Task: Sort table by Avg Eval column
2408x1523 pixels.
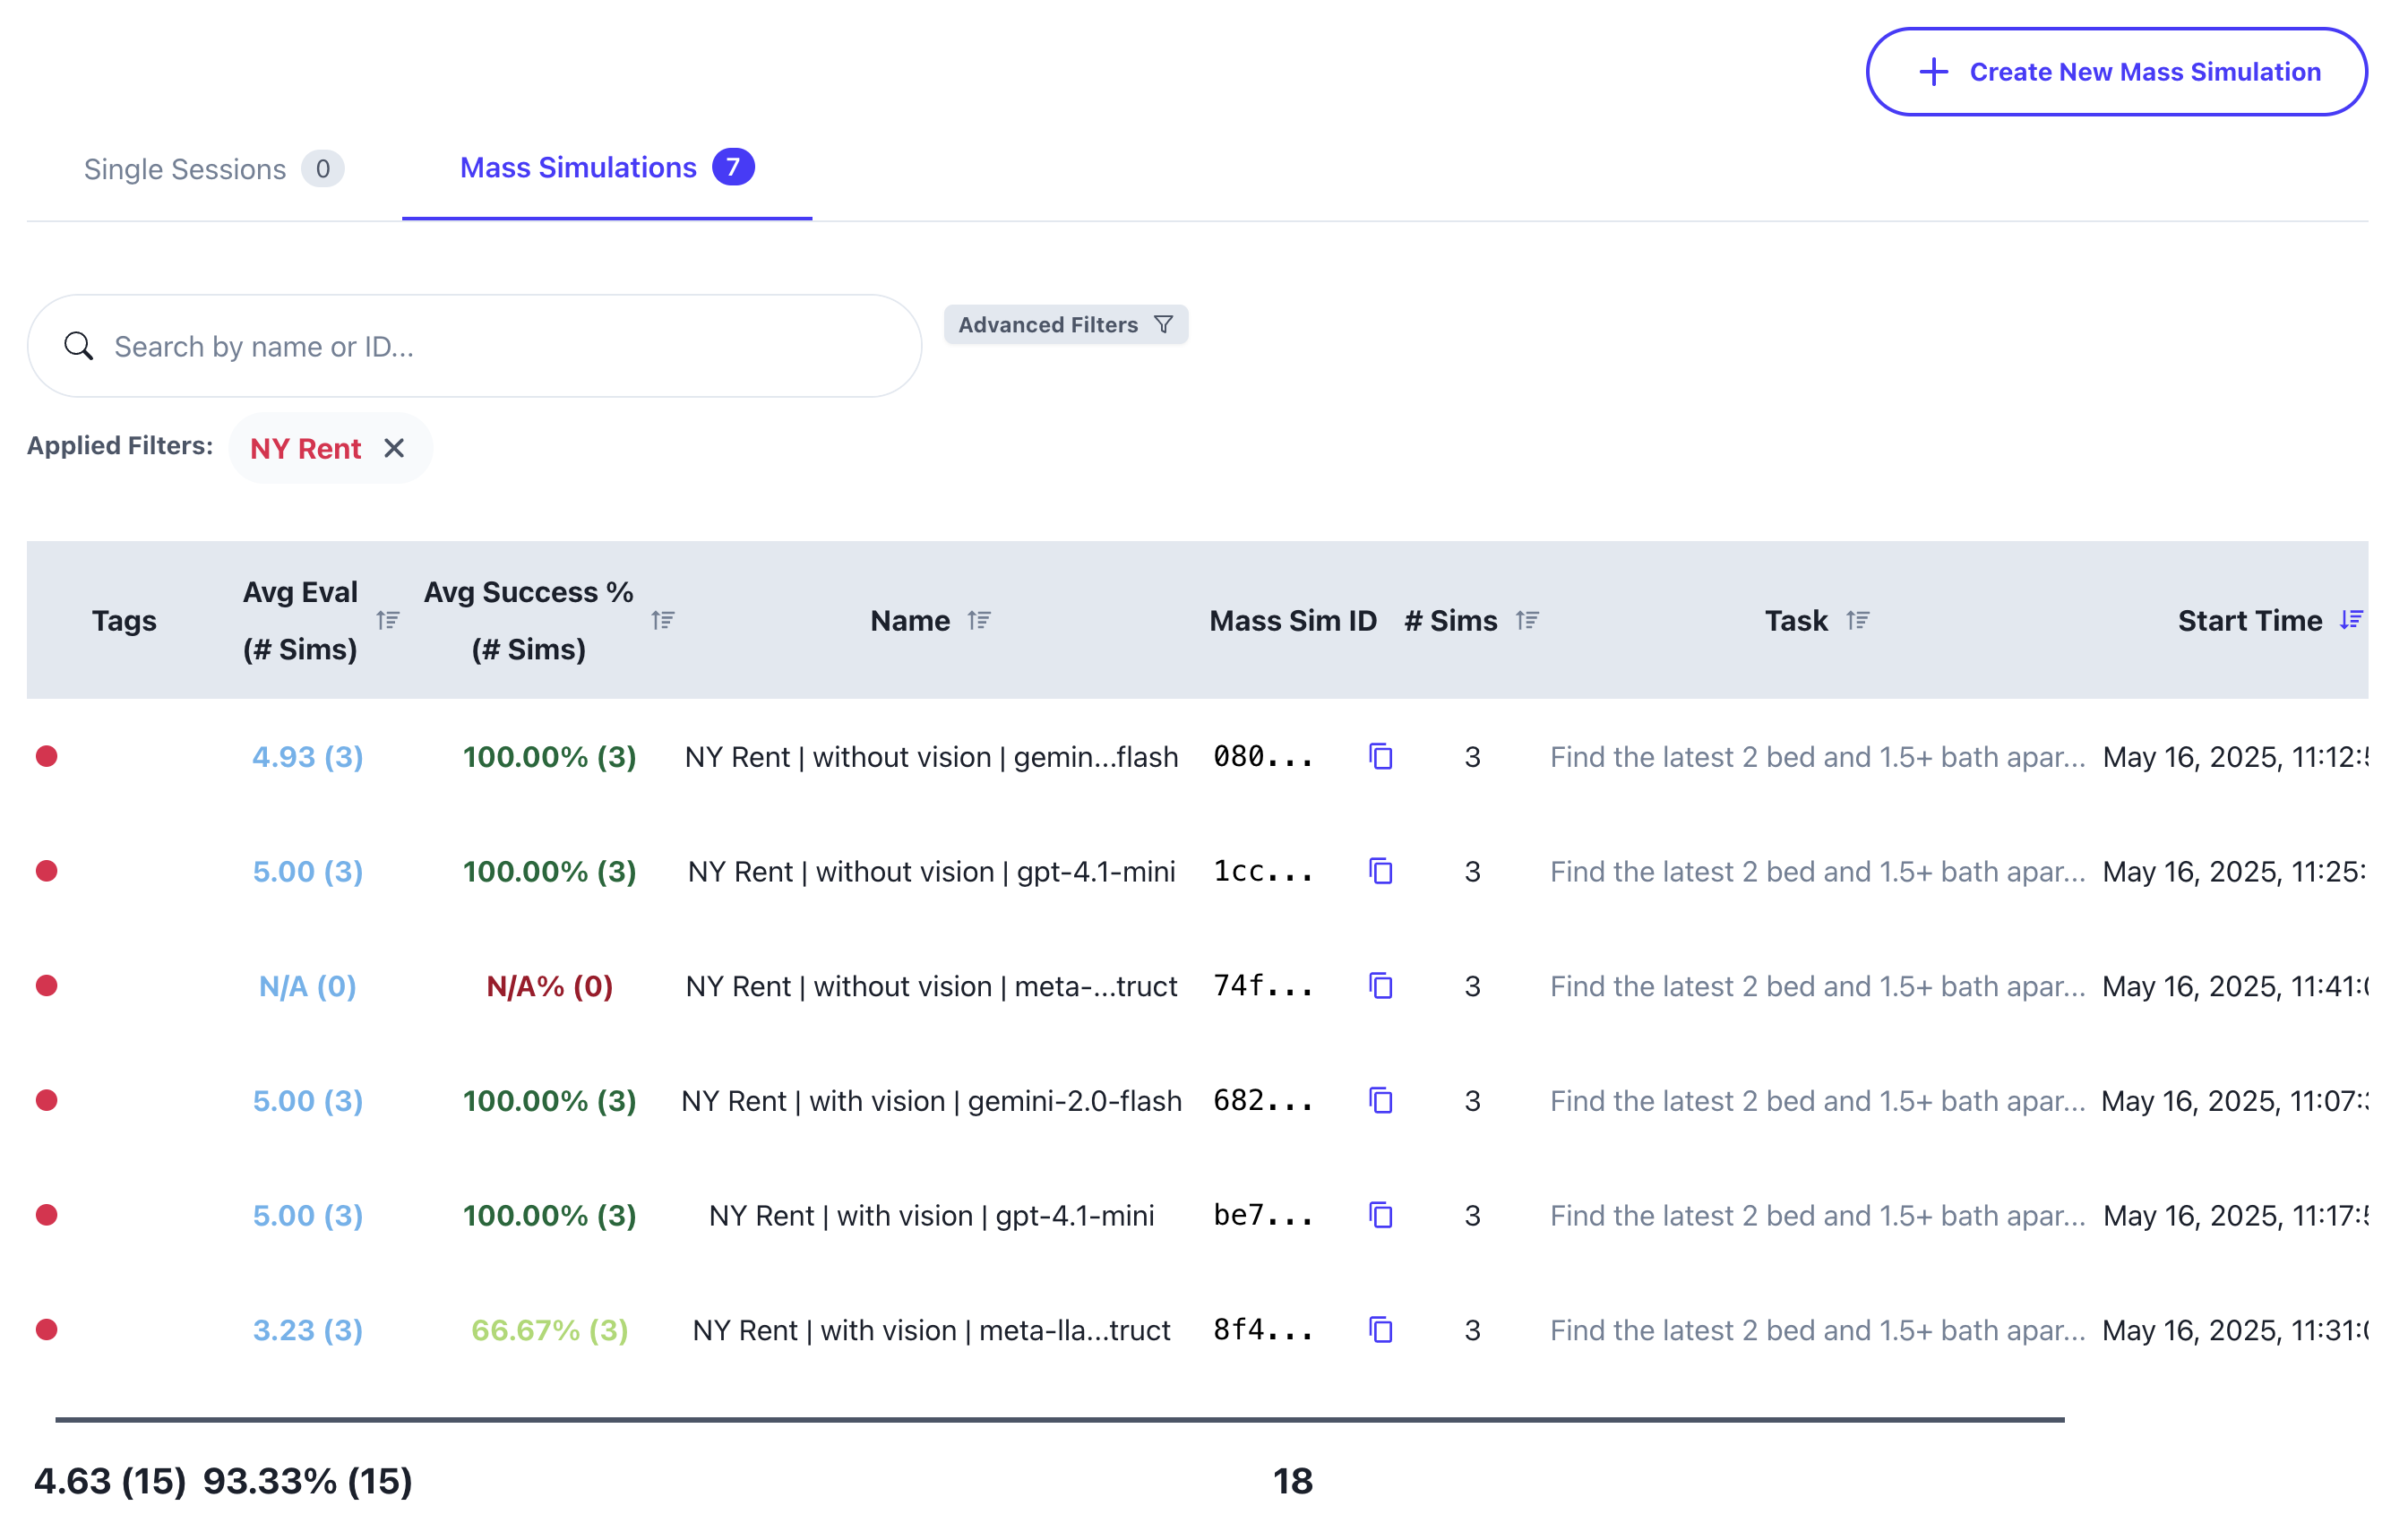Action: click(388, 621)
